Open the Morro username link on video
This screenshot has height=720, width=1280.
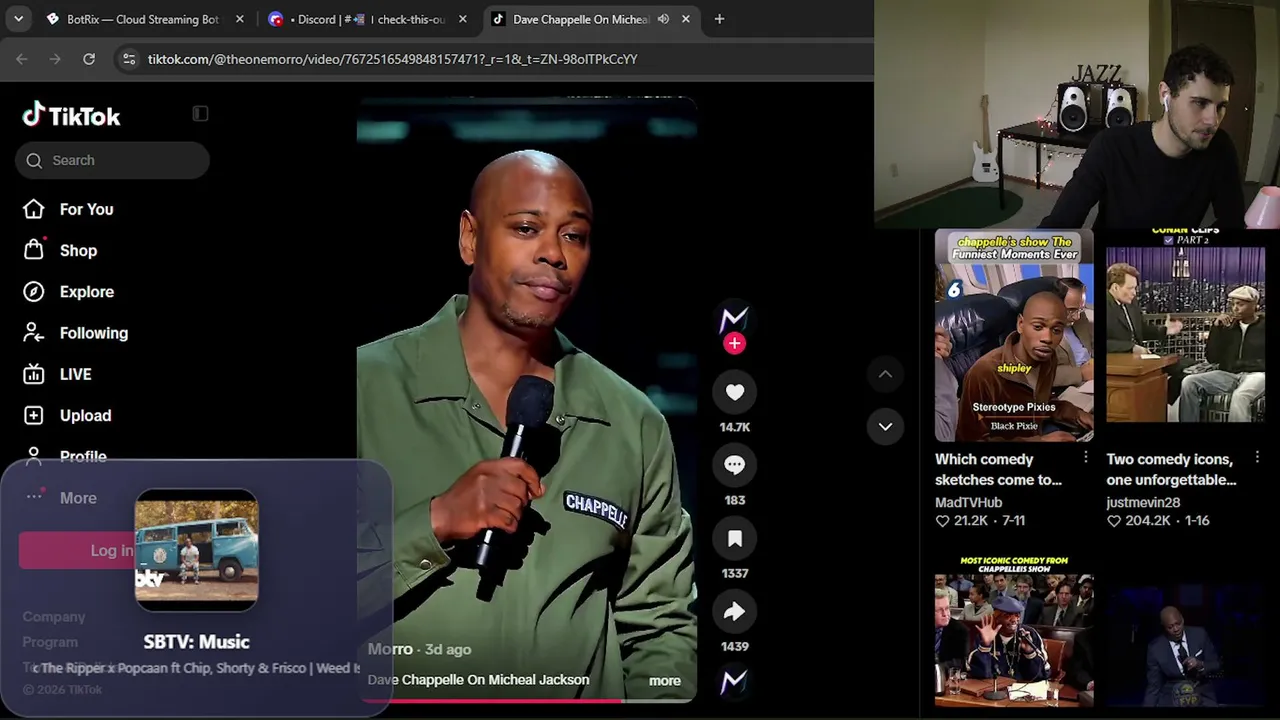click(x=390, y=649)
